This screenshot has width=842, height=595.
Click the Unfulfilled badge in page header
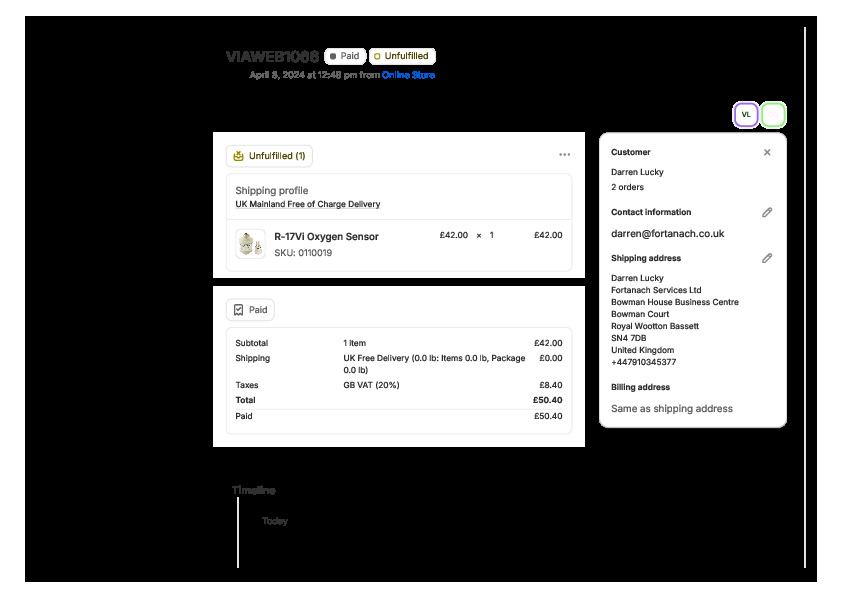coord(401,57)
